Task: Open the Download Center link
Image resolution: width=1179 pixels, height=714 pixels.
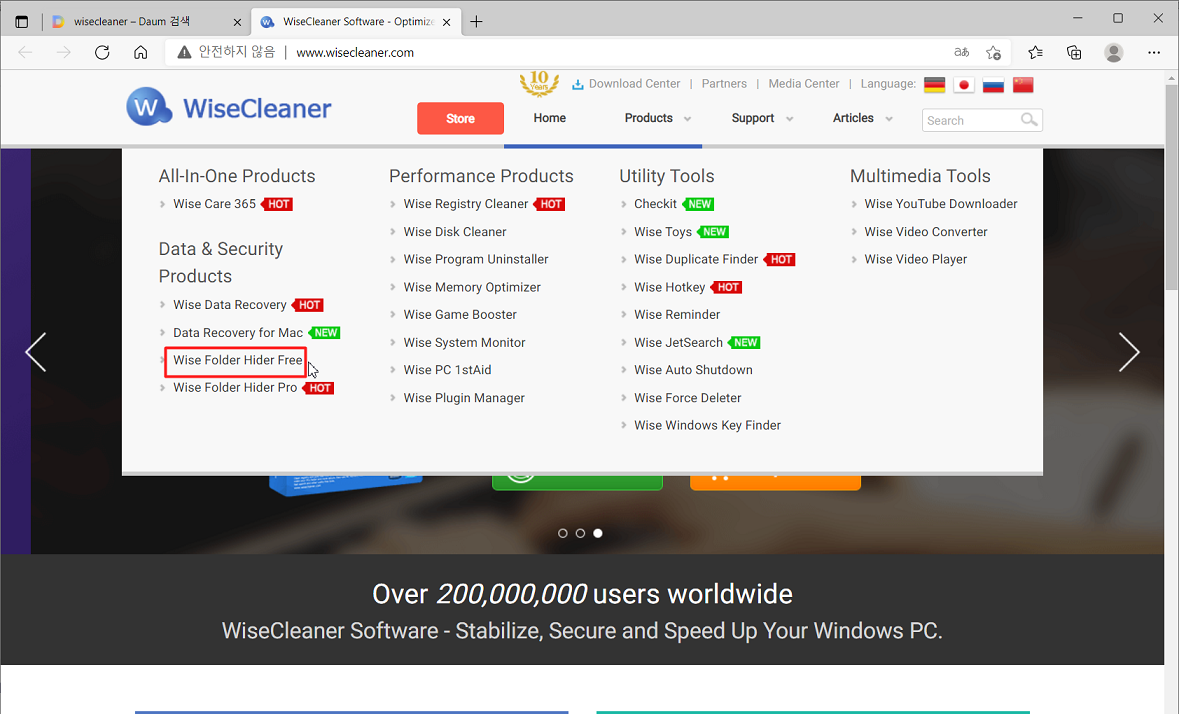Action: point(626,83)
